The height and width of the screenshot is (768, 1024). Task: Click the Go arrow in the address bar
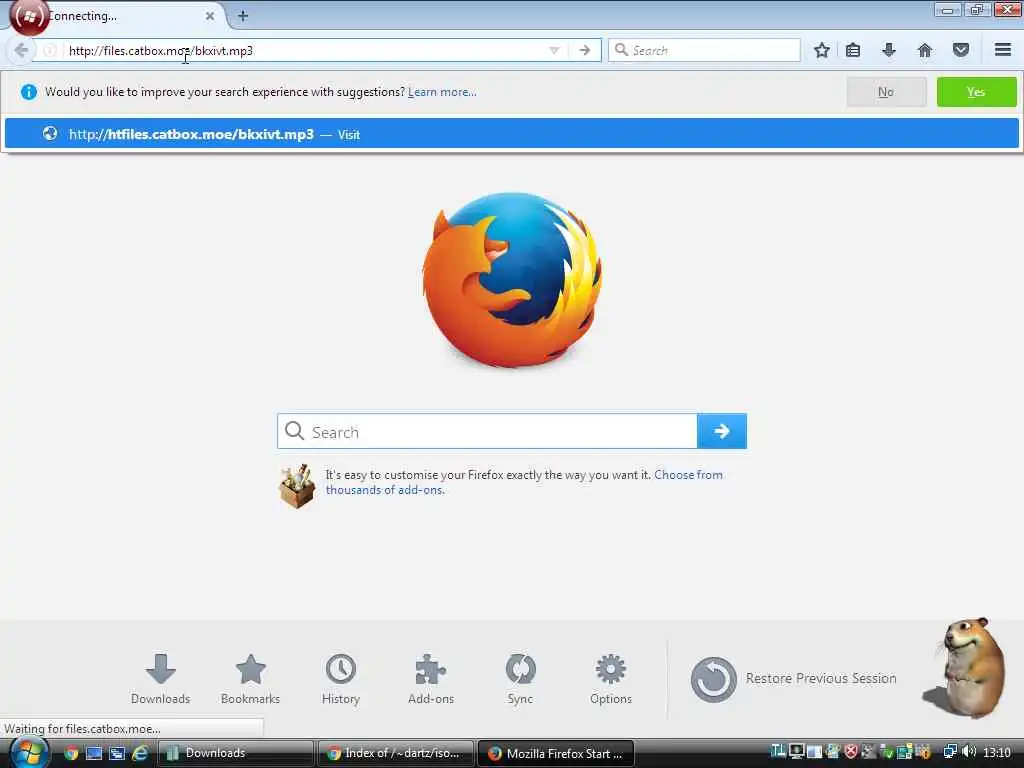click(x=584, y=50)
